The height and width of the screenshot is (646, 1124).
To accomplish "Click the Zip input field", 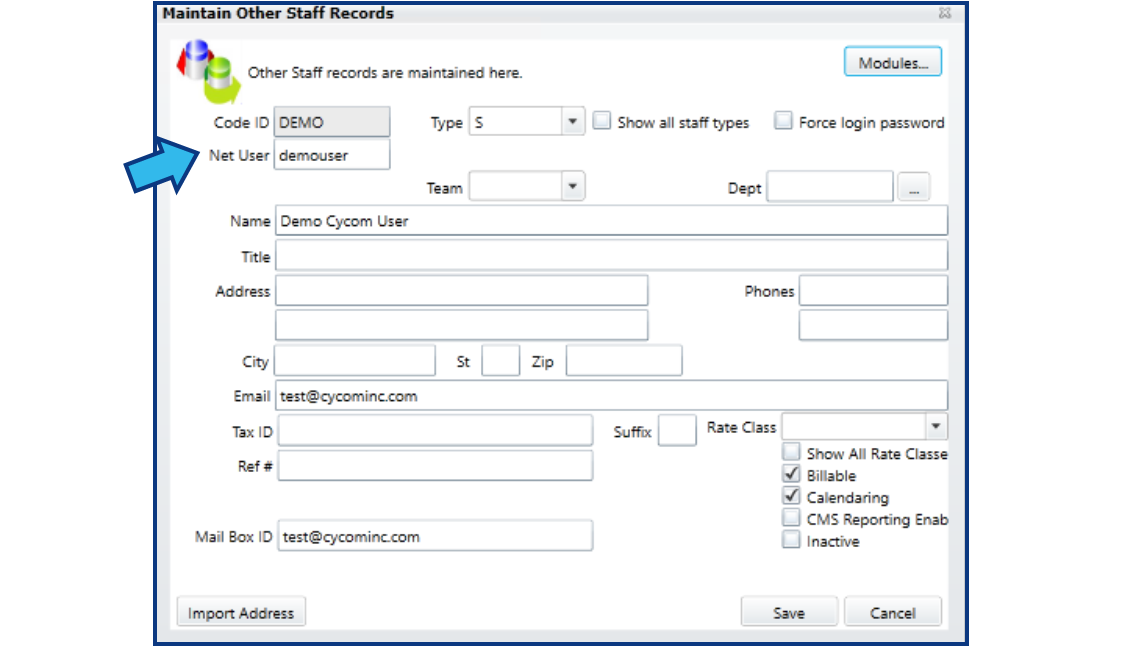I will click(624, 361).
